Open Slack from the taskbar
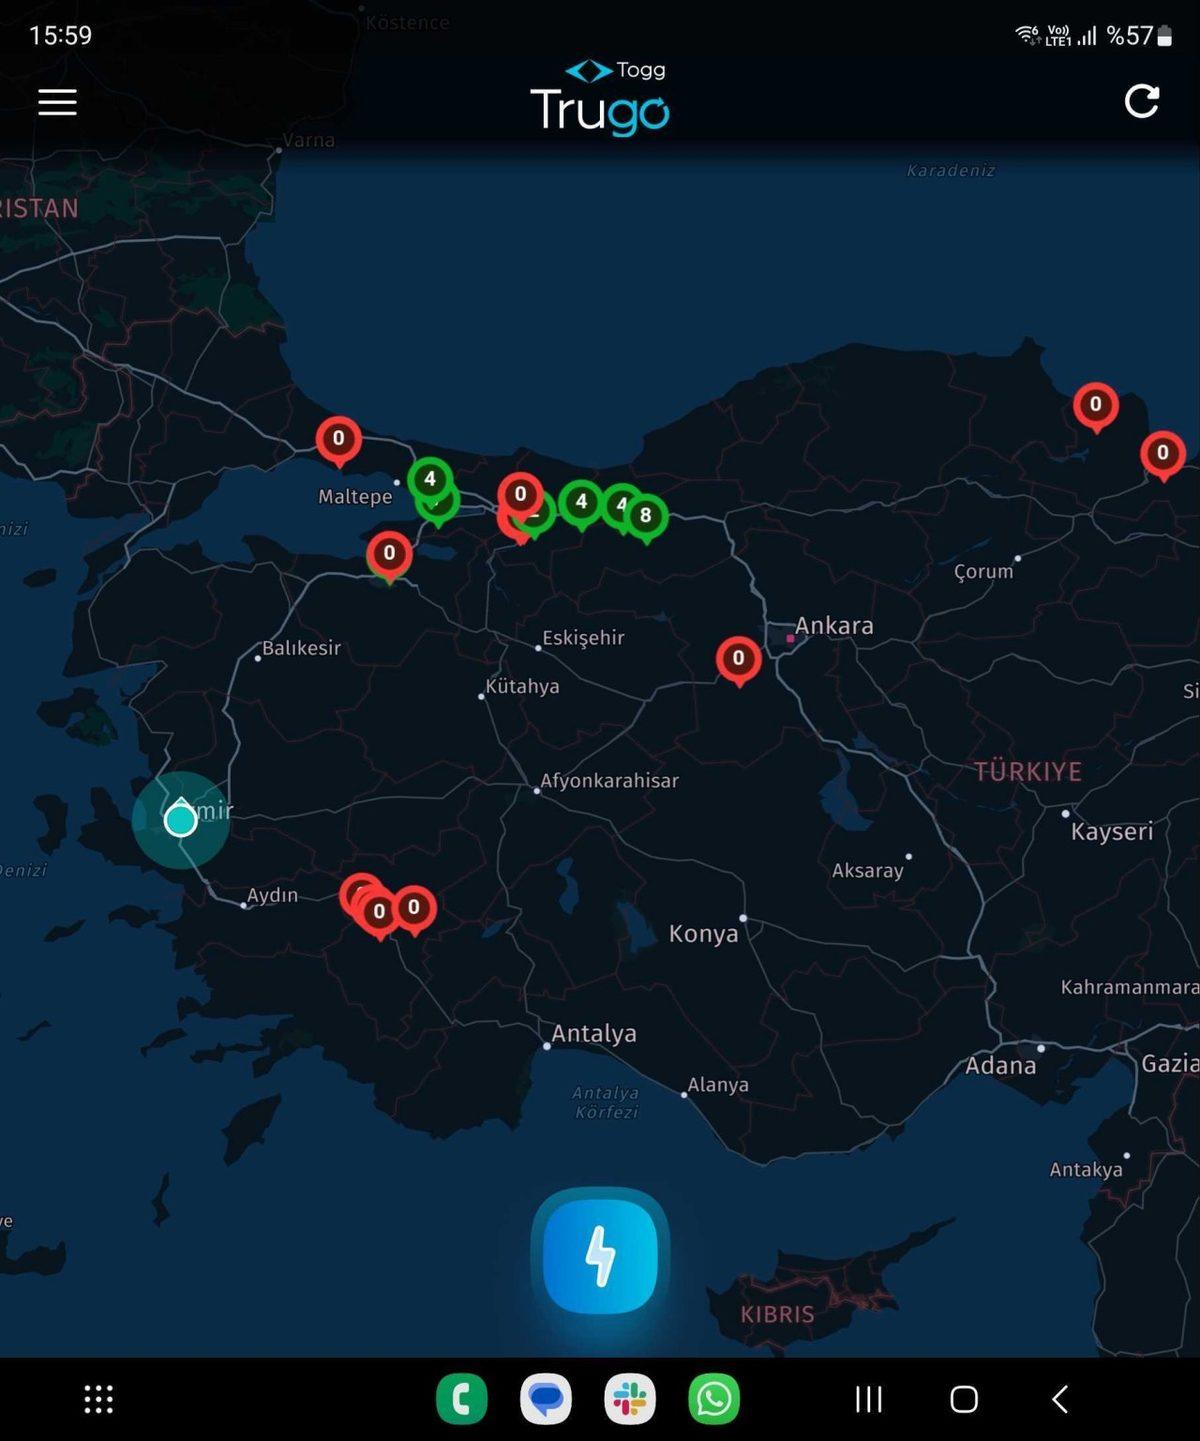 click(629, 1400)
